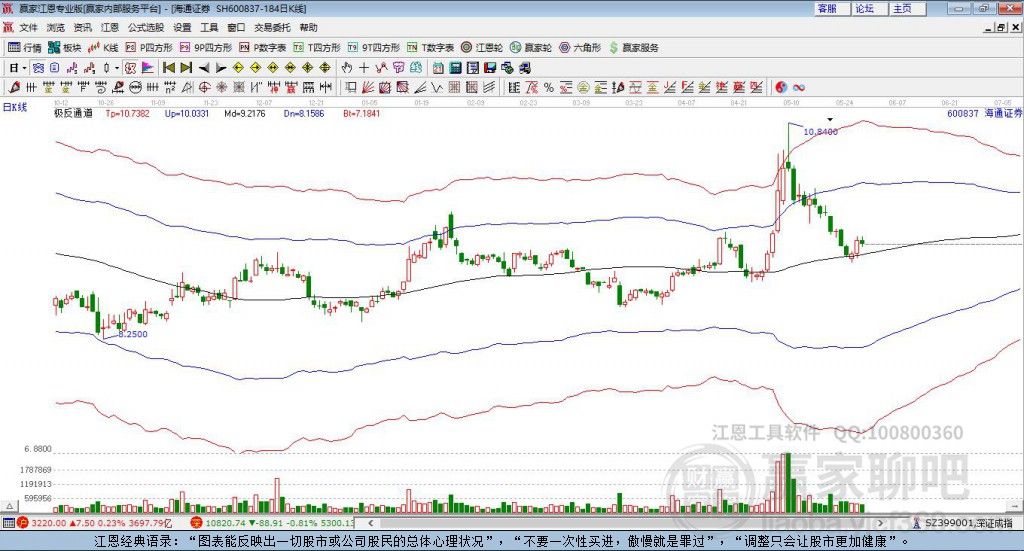Jump to first K-line with skip-back arrow
Image resolution: width=1024 pixels, height=551 pixels.
pyautogui.click(x=169, y=67)
